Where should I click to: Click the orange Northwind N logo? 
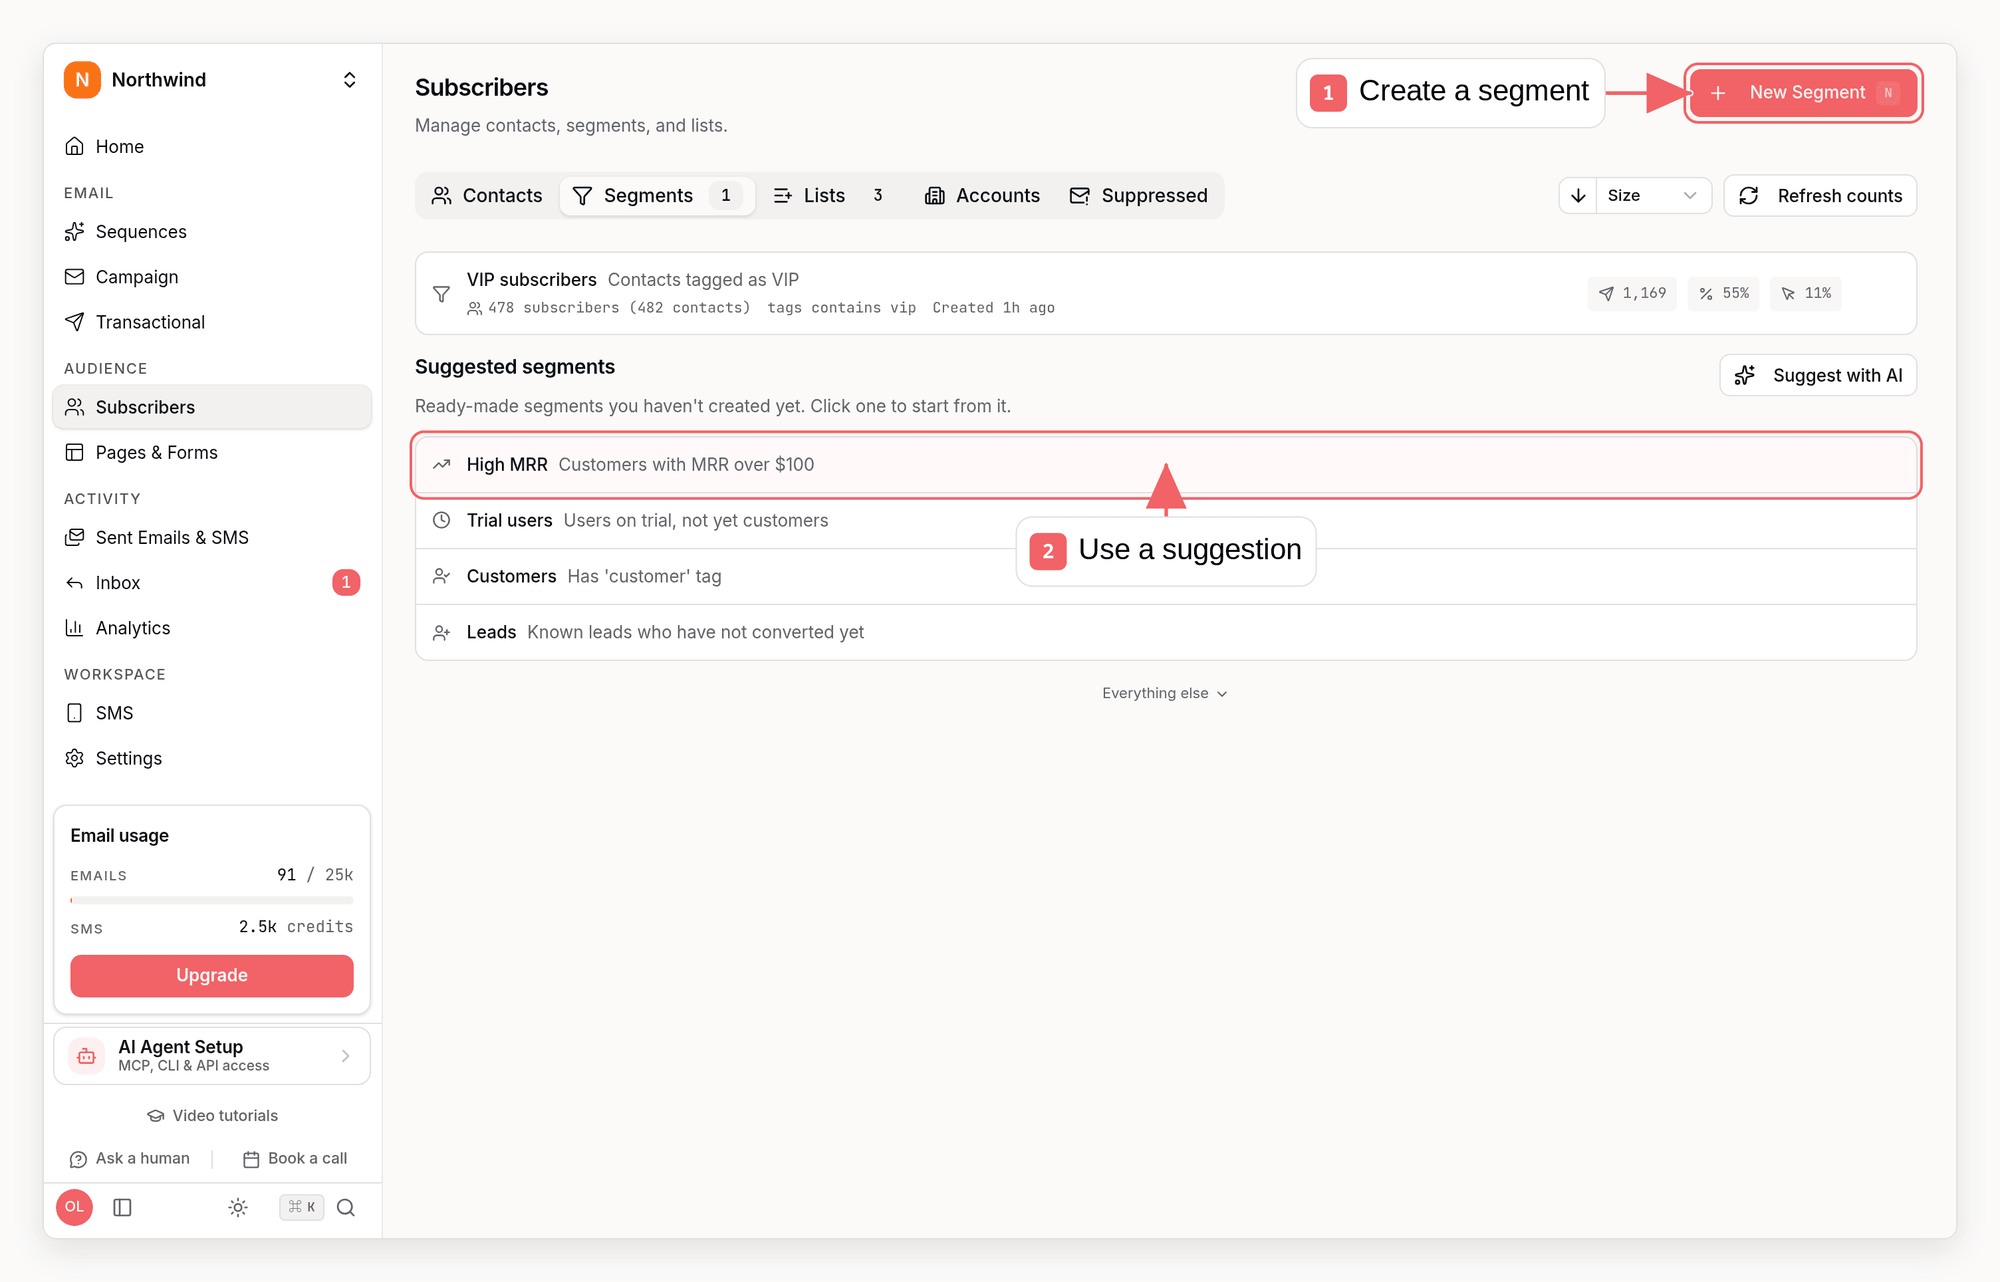pos(82,80)
